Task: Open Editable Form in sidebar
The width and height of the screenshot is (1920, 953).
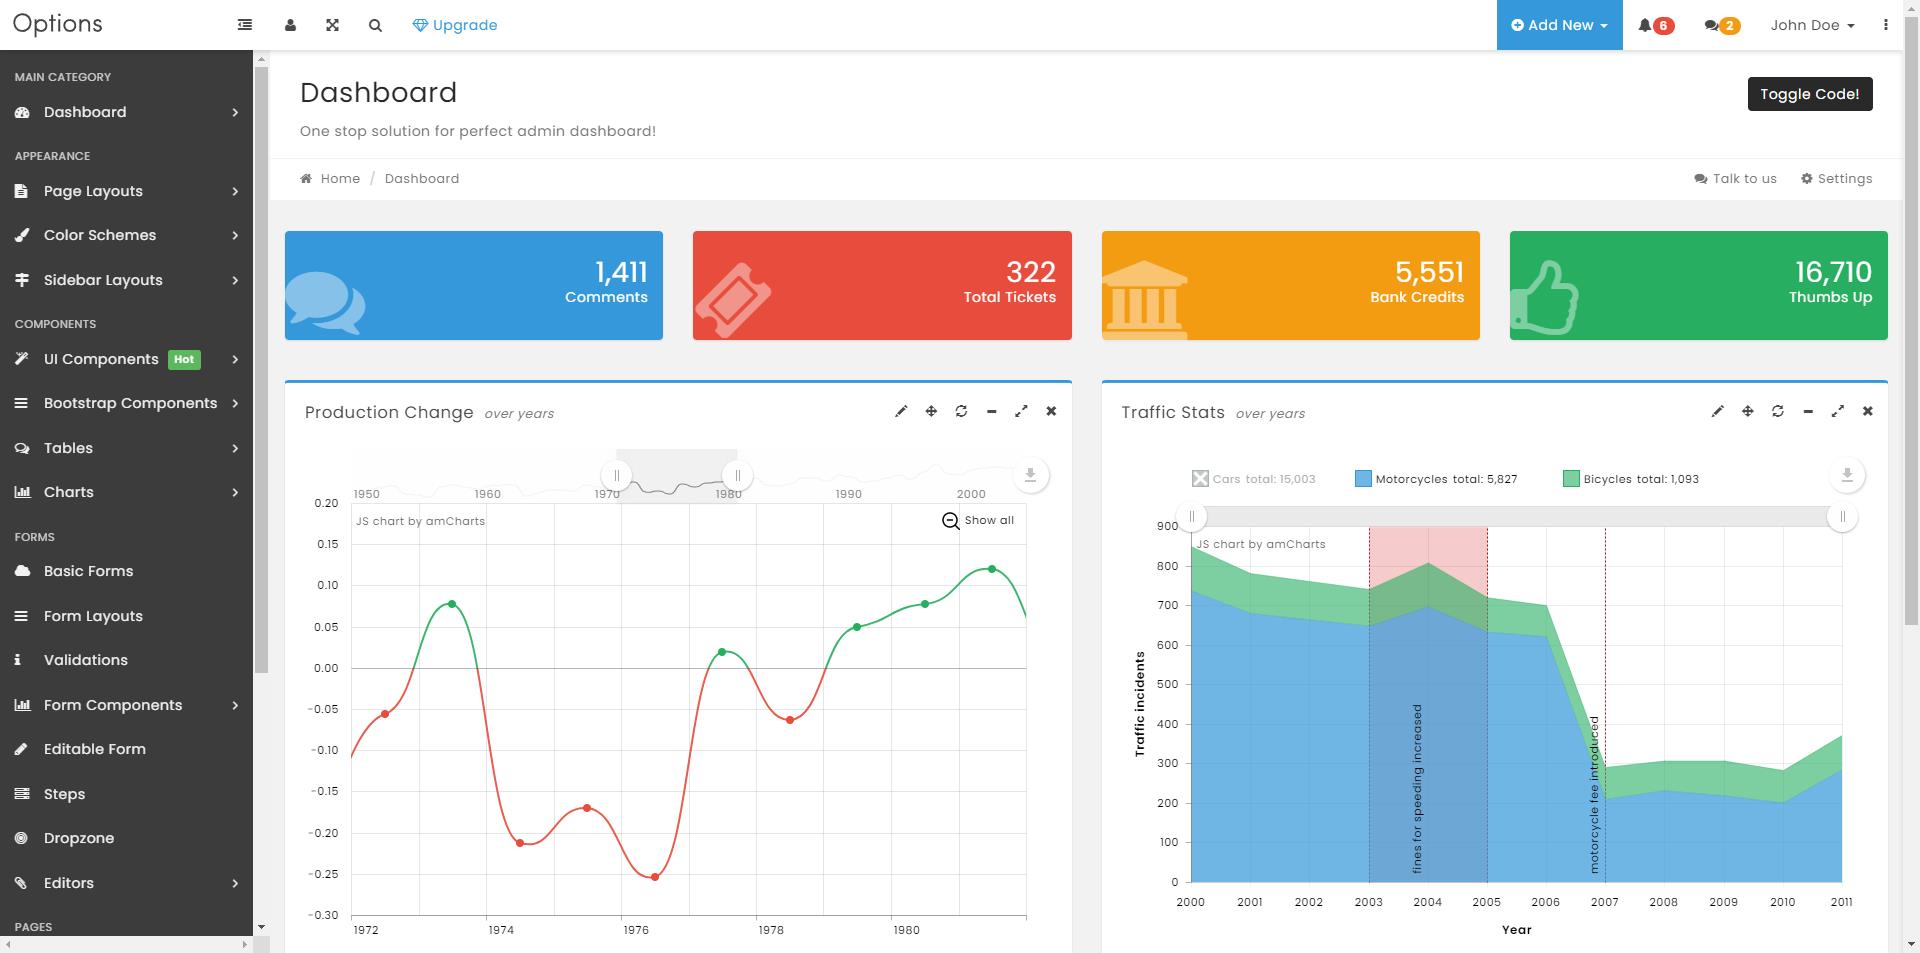Action: pyautogui.click(x=126, y=749)
